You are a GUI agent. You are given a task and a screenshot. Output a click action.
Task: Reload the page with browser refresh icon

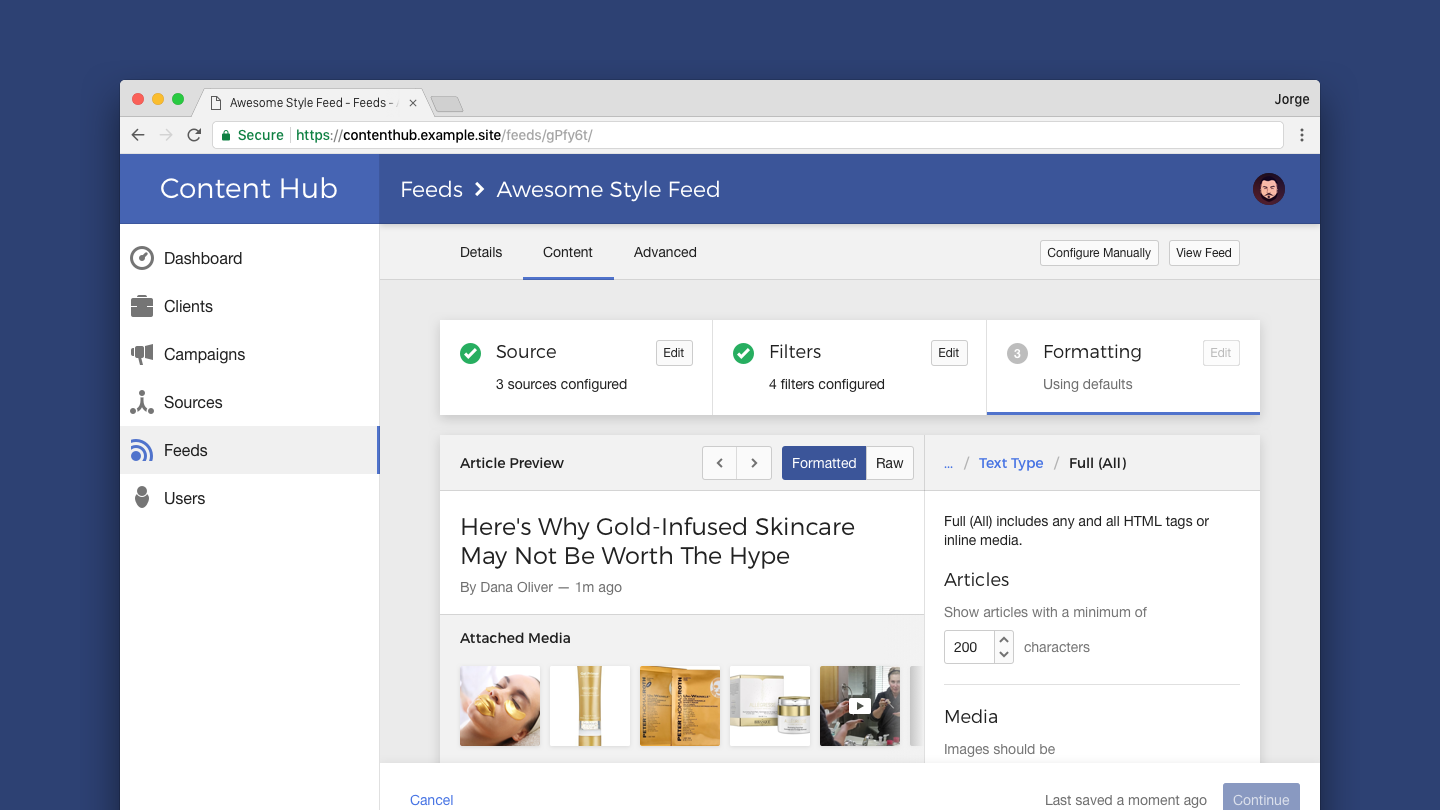tap(194, 135)
